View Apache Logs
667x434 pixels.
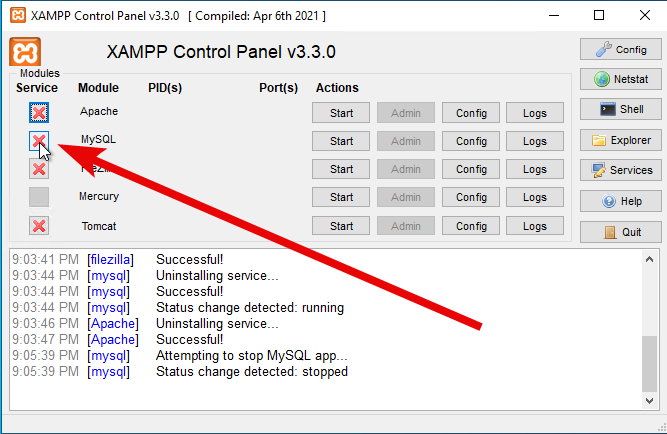[535, 113]
